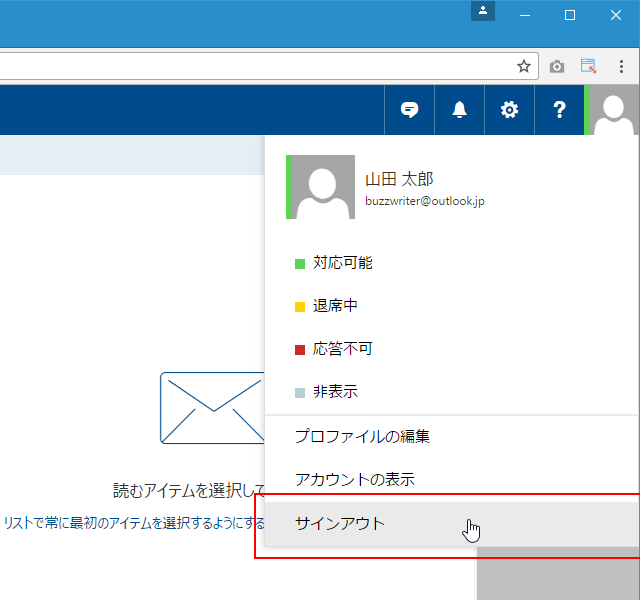Click the name 山田 太郎

point(399,179)
